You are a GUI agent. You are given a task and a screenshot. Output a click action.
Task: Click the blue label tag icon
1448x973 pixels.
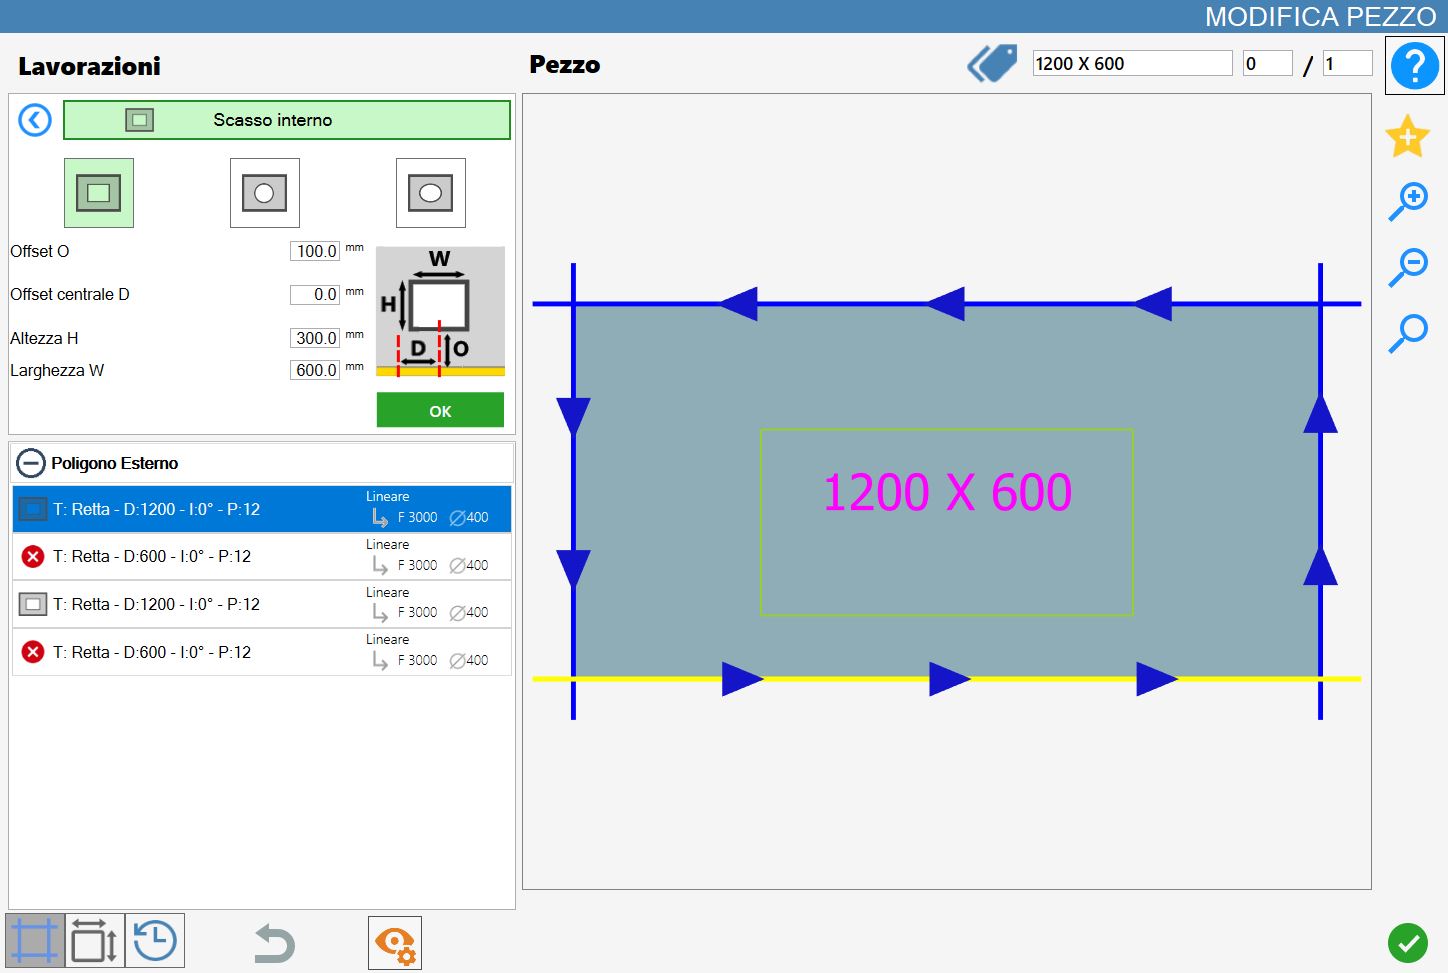point(992,64)
